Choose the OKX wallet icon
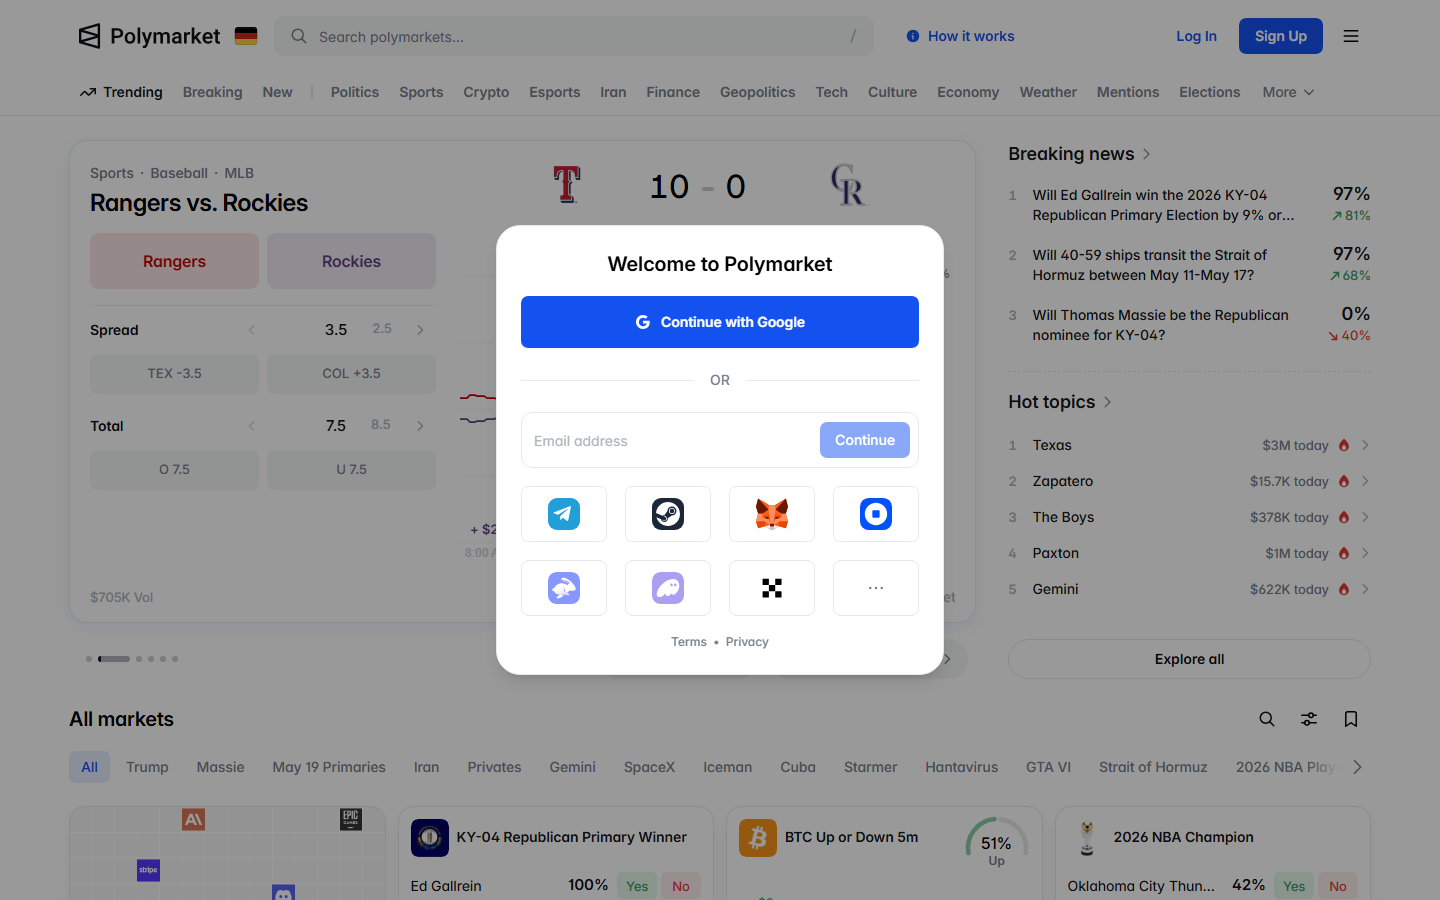The height and width of the screenshot is (900, 1440). (x=772, y=588)
